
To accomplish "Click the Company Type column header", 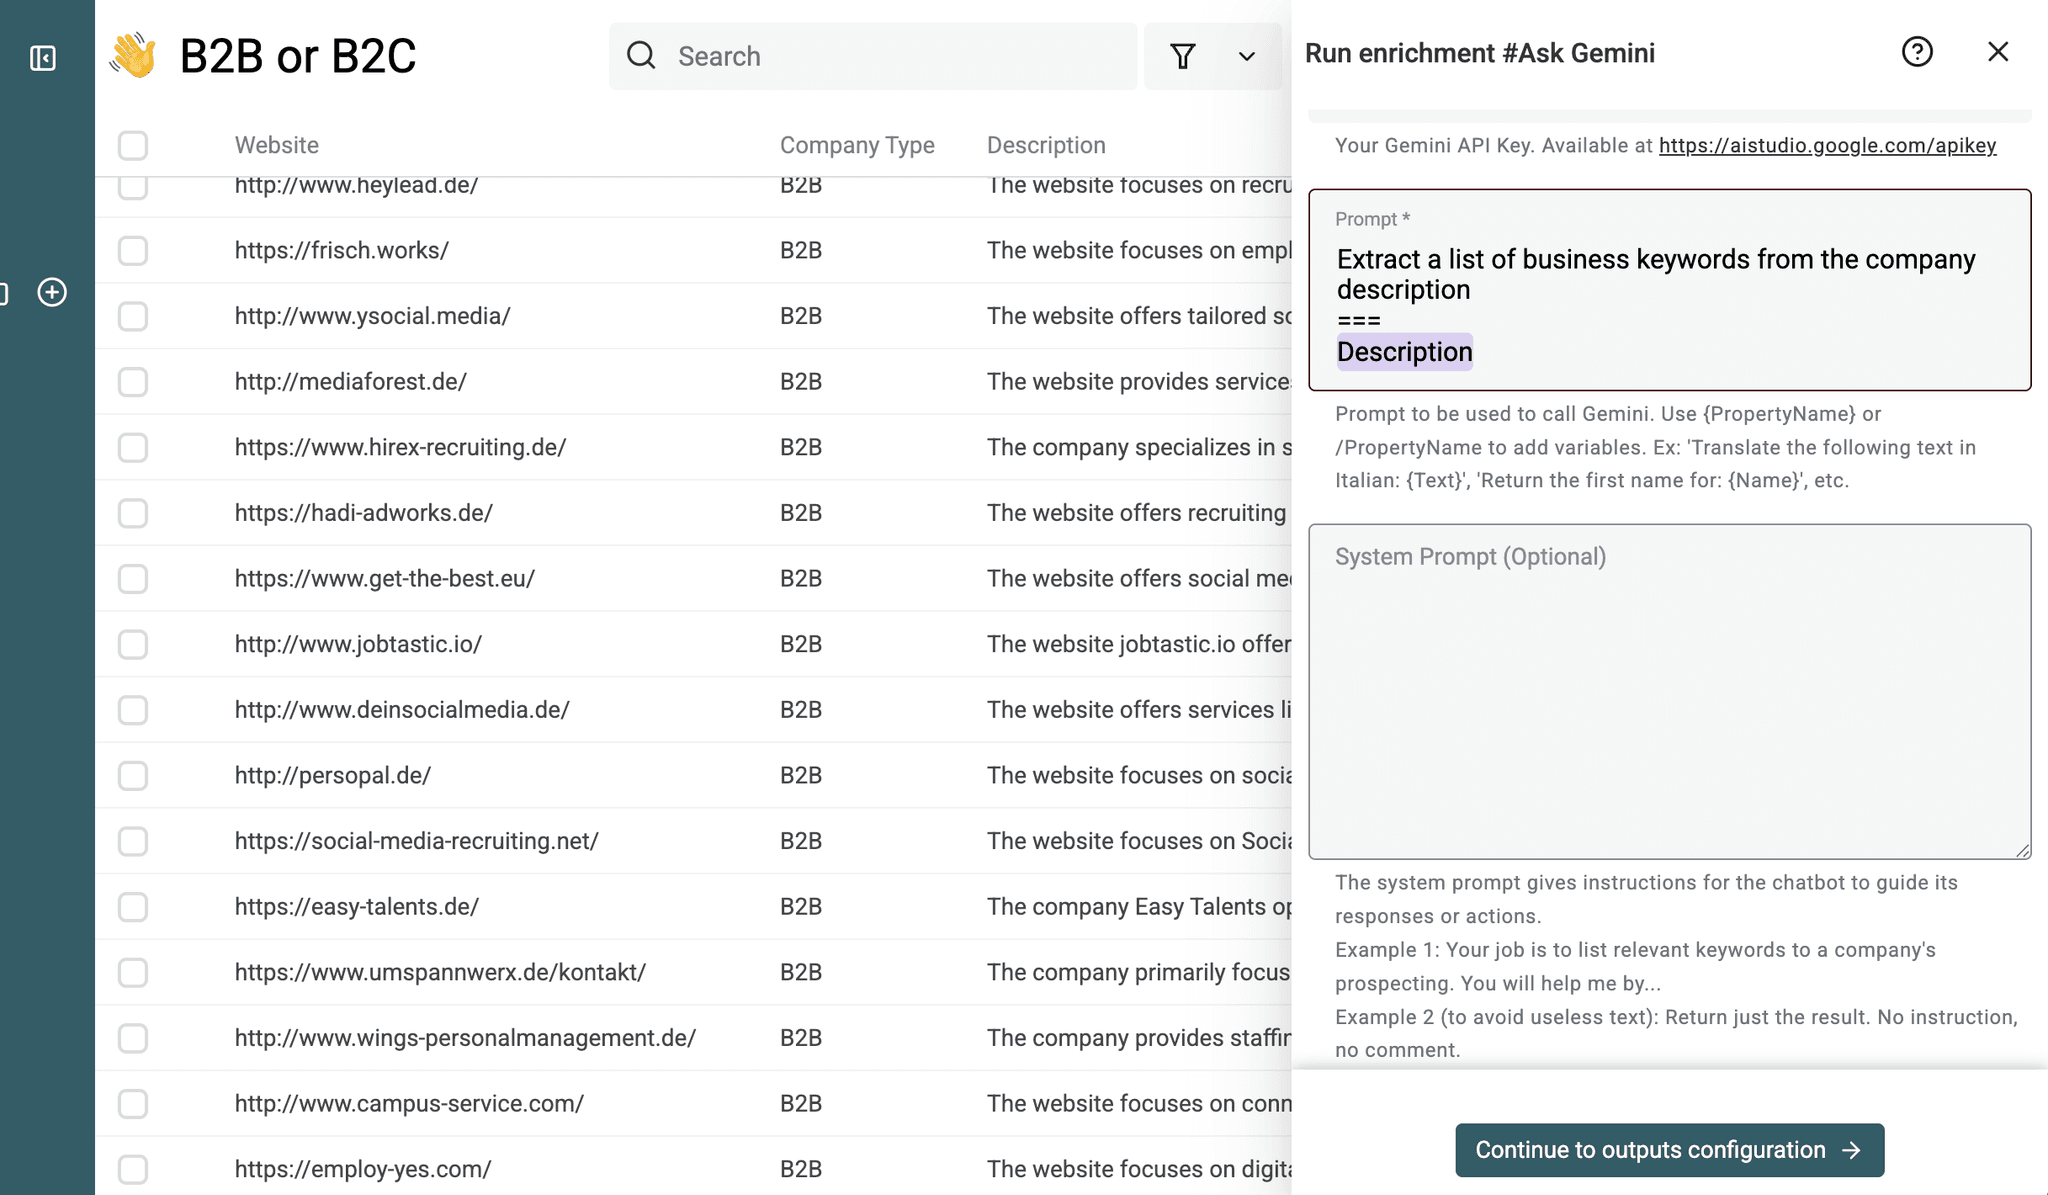I will point(857,145).
